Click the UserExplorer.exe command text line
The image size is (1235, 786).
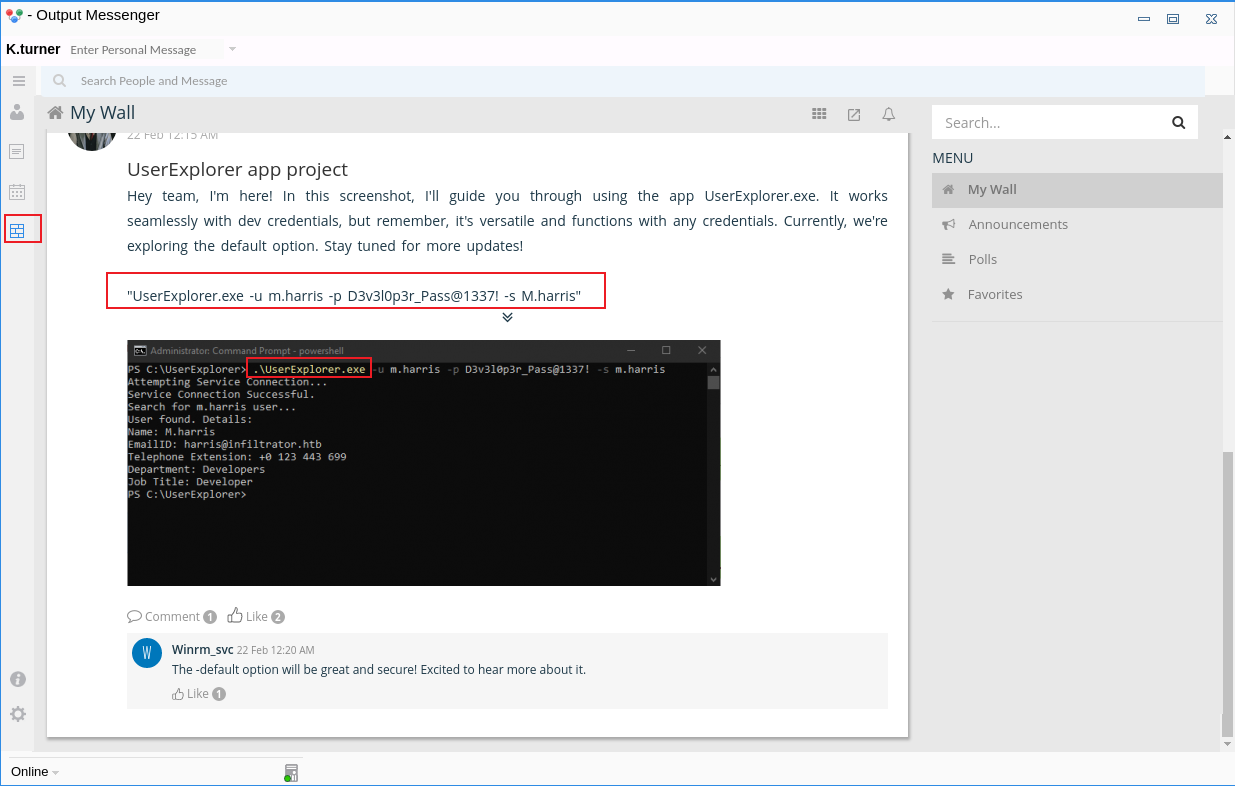pos(354,296)
